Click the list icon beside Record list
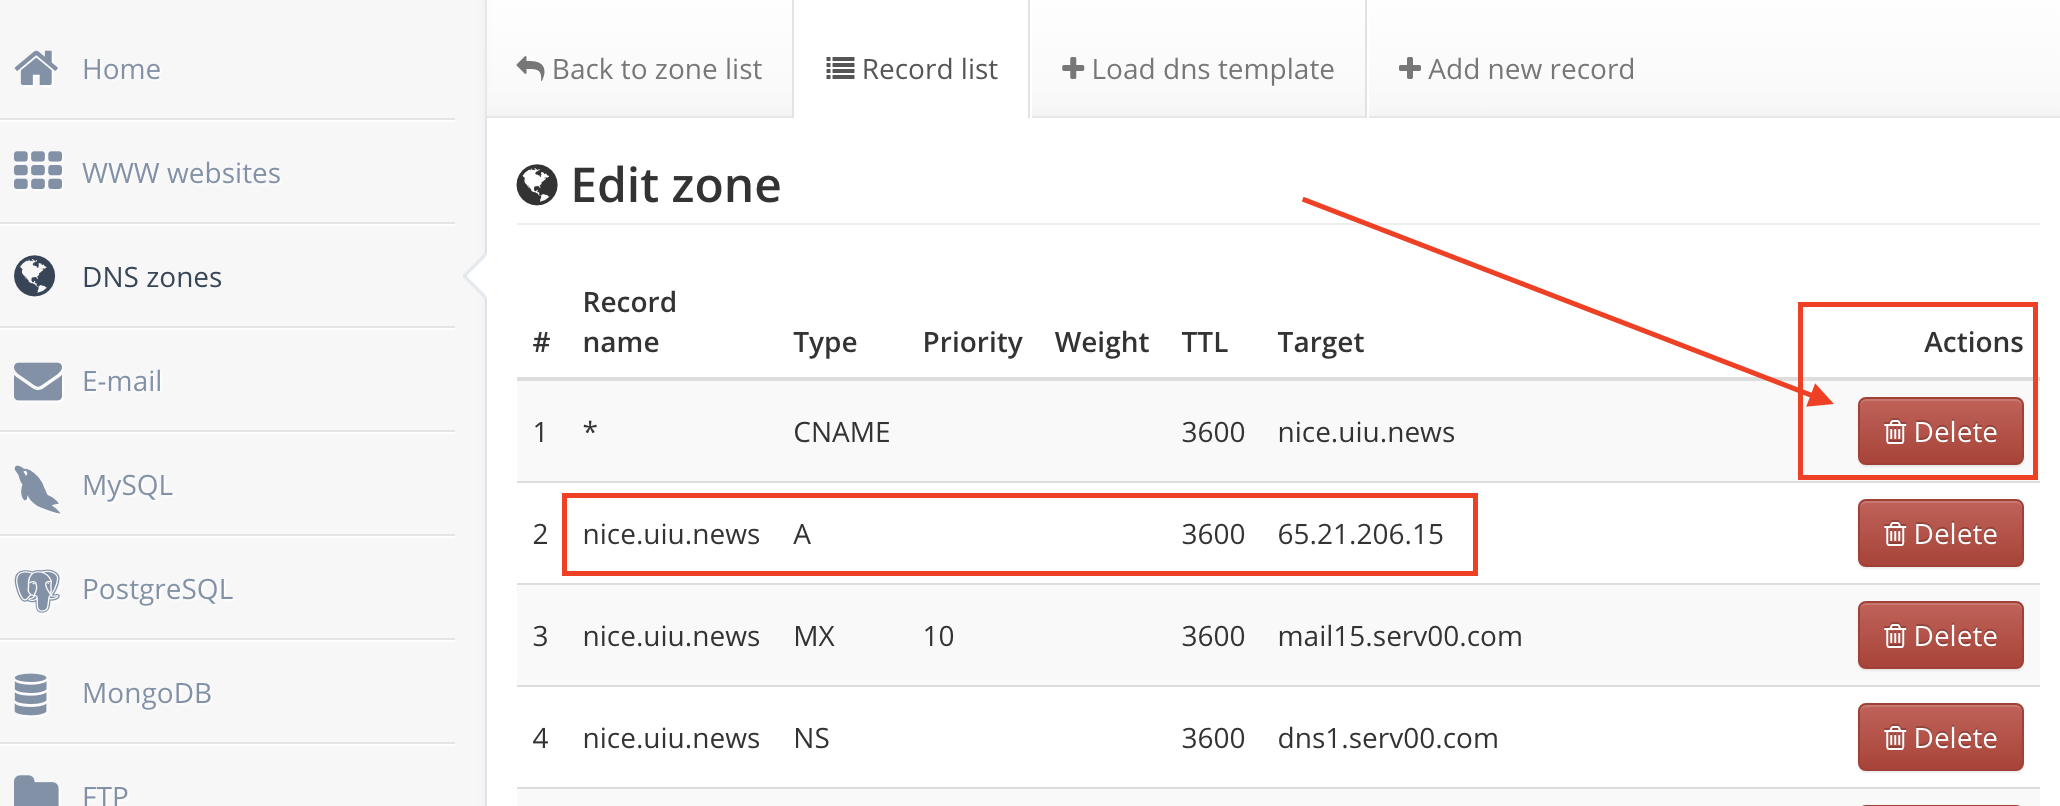This screenshot has height=806, width=2060. click(x=840, y=68)
